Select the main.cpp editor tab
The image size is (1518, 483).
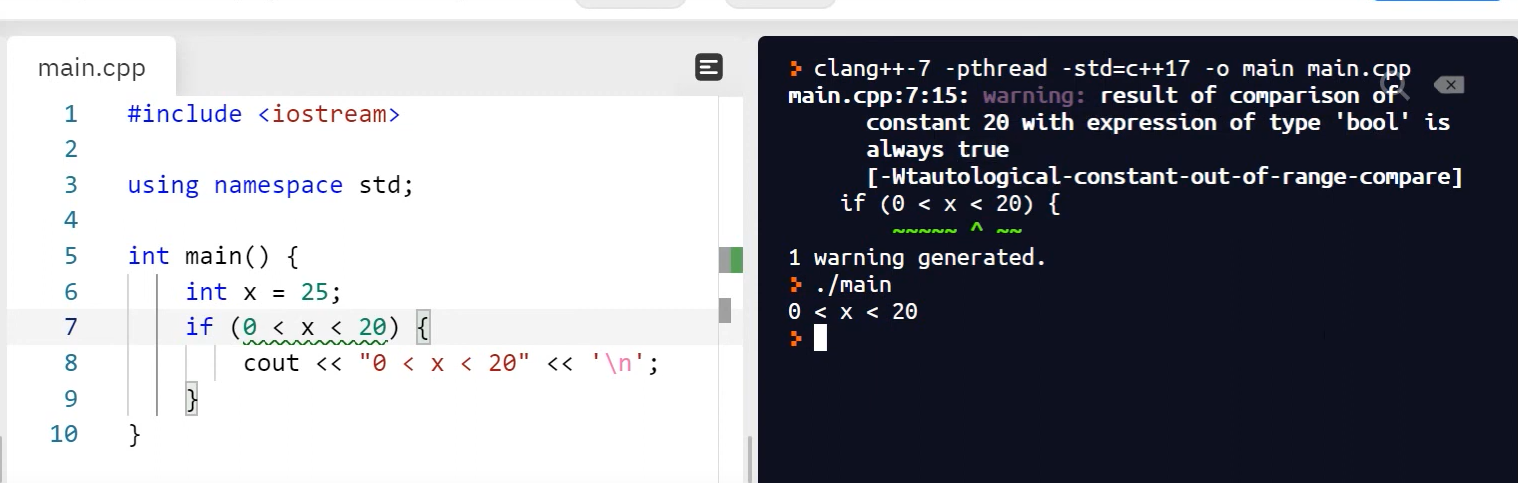(91, 68)
